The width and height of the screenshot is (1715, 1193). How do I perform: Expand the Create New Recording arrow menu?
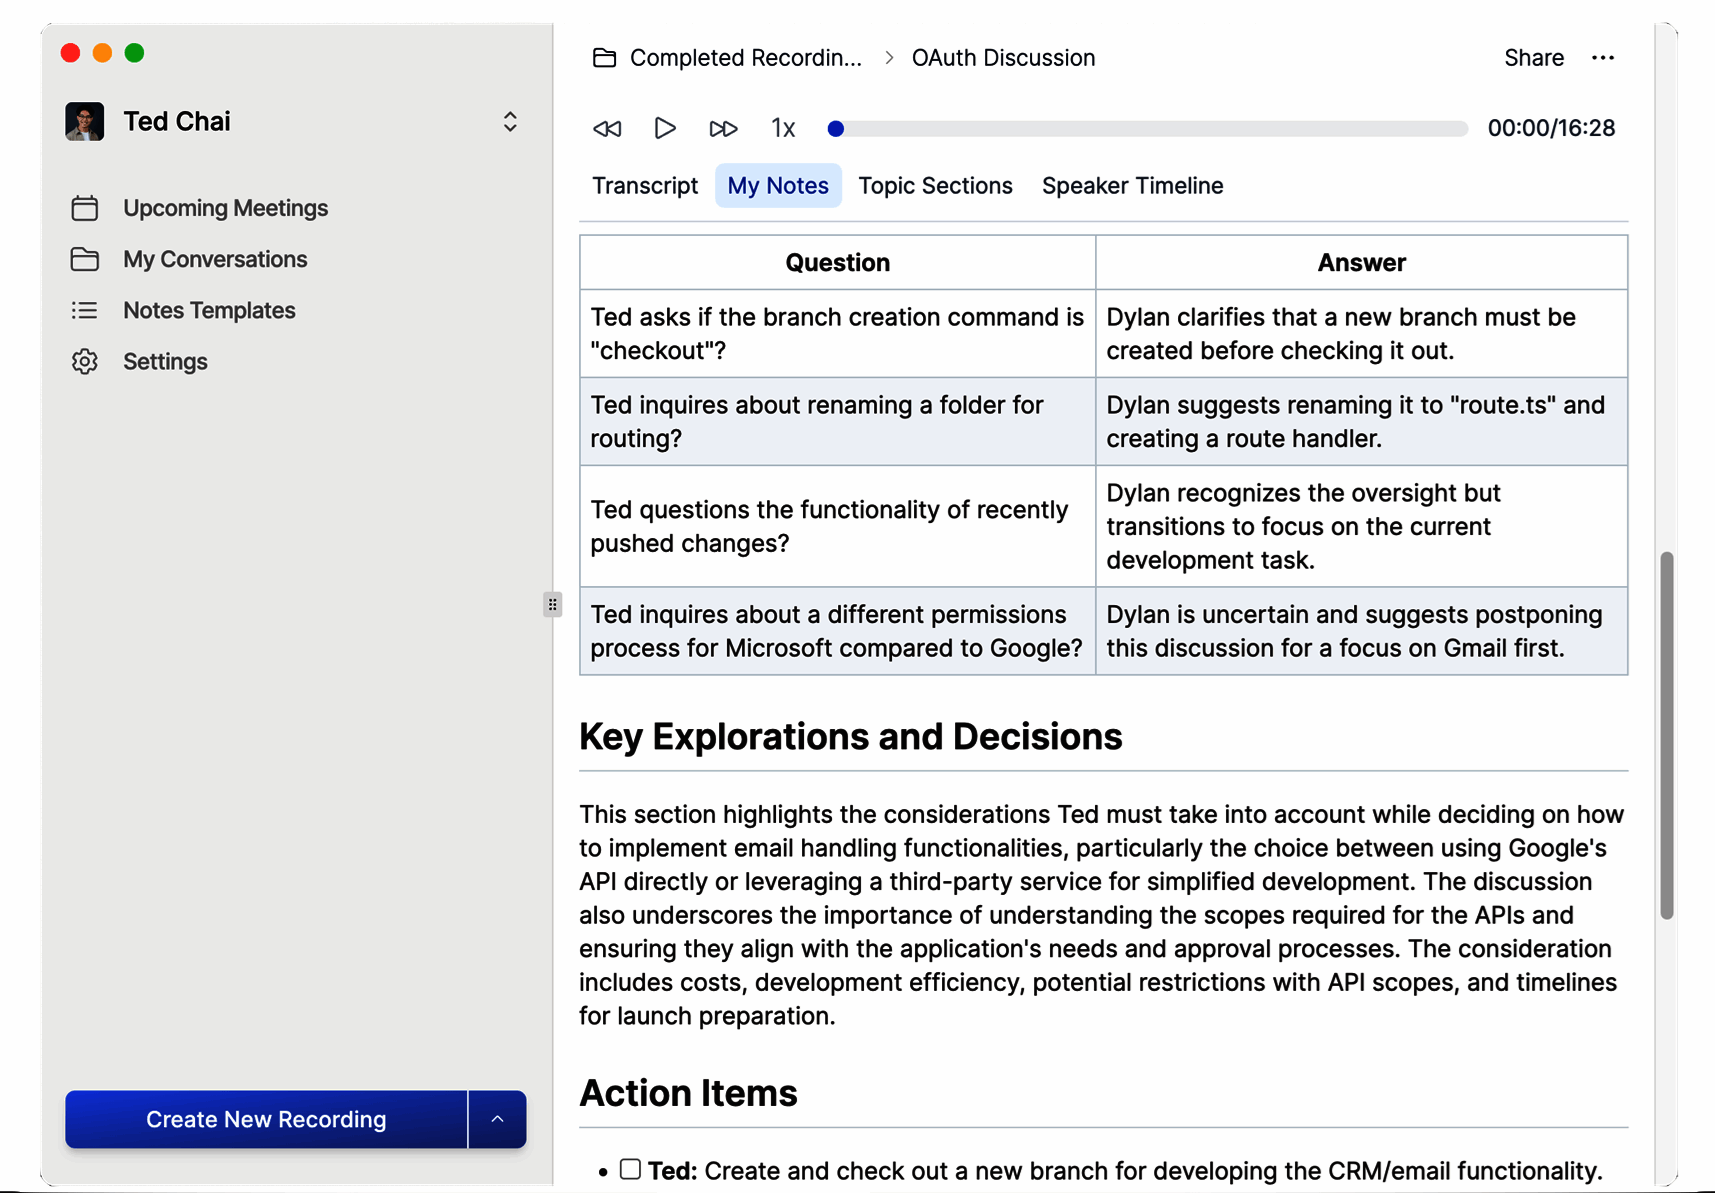coord(497,1119)
